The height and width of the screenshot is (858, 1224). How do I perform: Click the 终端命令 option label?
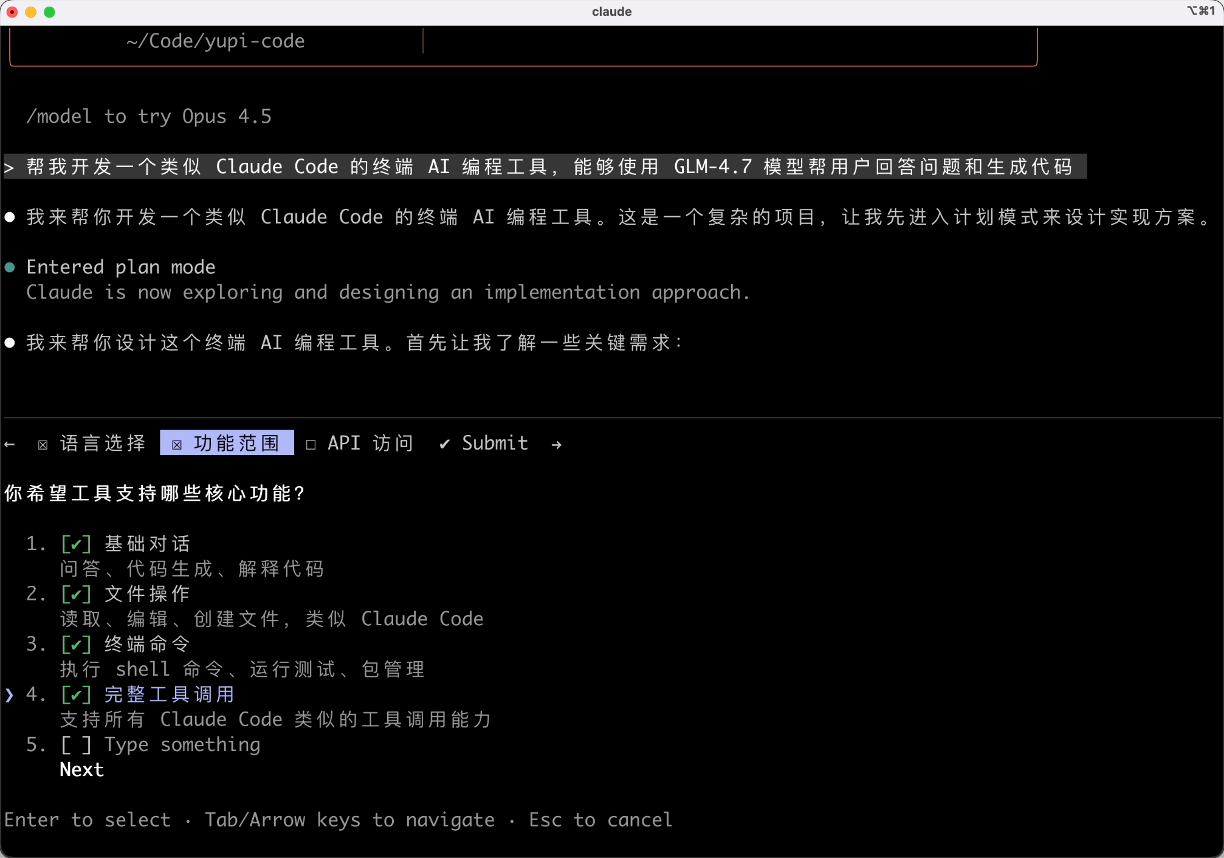147,644
